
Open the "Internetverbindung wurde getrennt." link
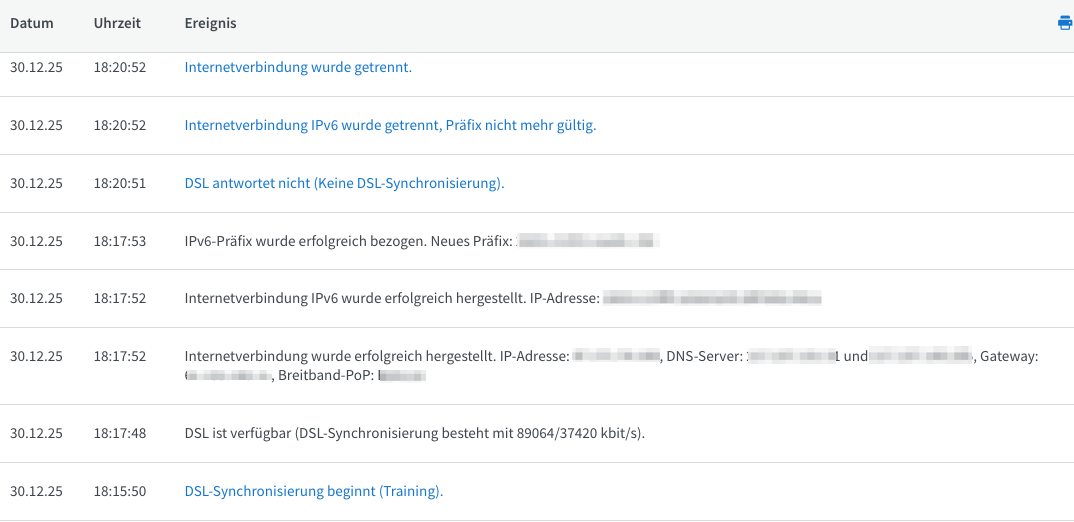pos(298,68)
